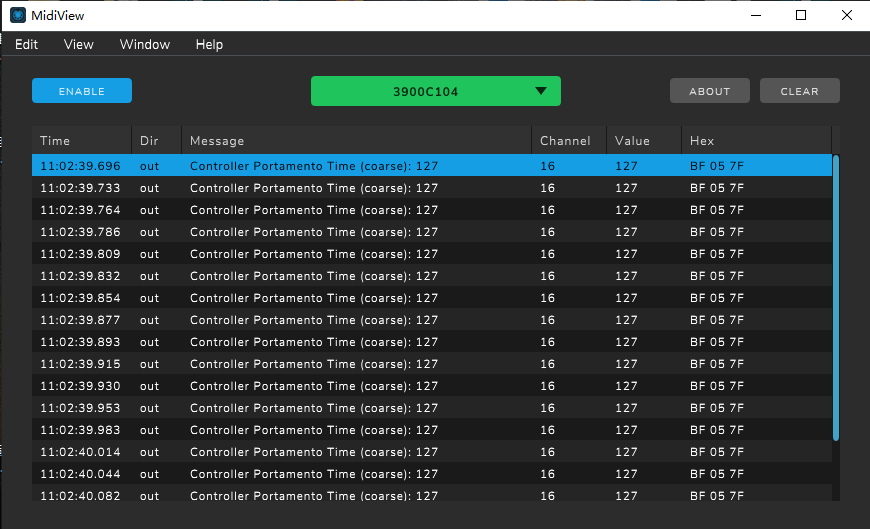Toggle the ENABLE button
The image size is (870, 529).
click(82, 91)
